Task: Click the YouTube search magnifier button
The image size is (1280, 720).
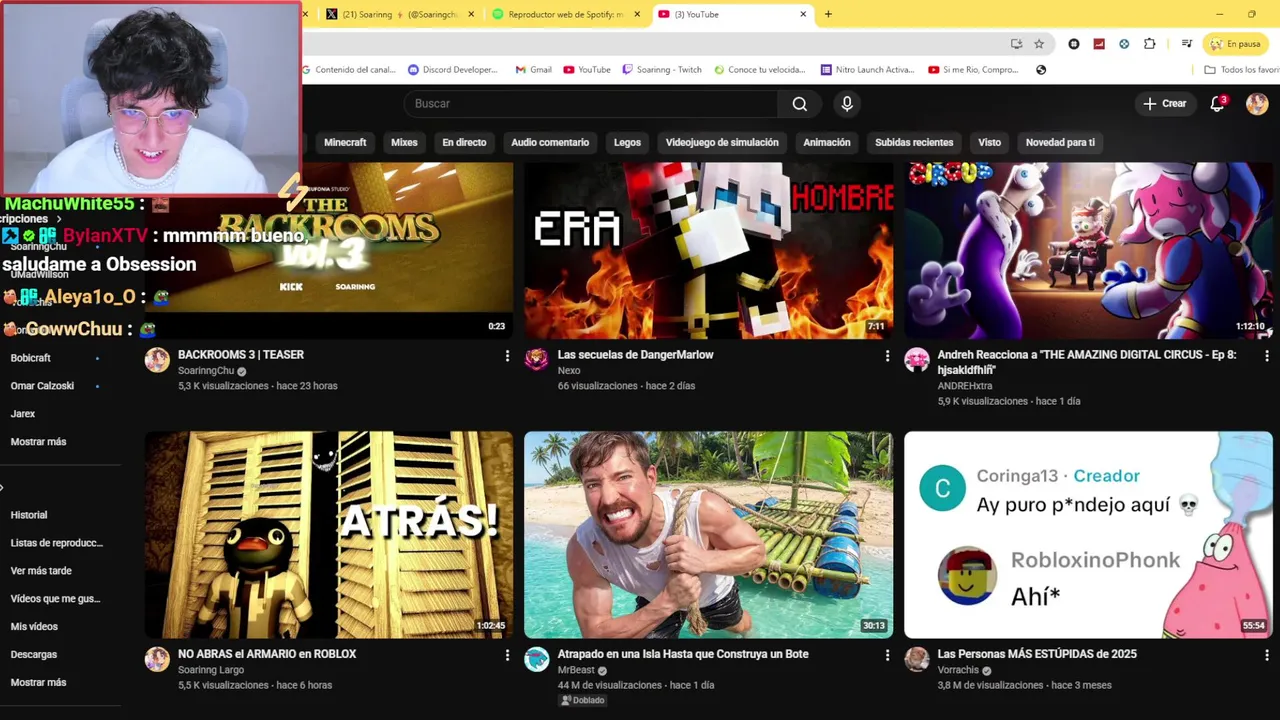Action: pyautogui.click(x=799, y=104)
